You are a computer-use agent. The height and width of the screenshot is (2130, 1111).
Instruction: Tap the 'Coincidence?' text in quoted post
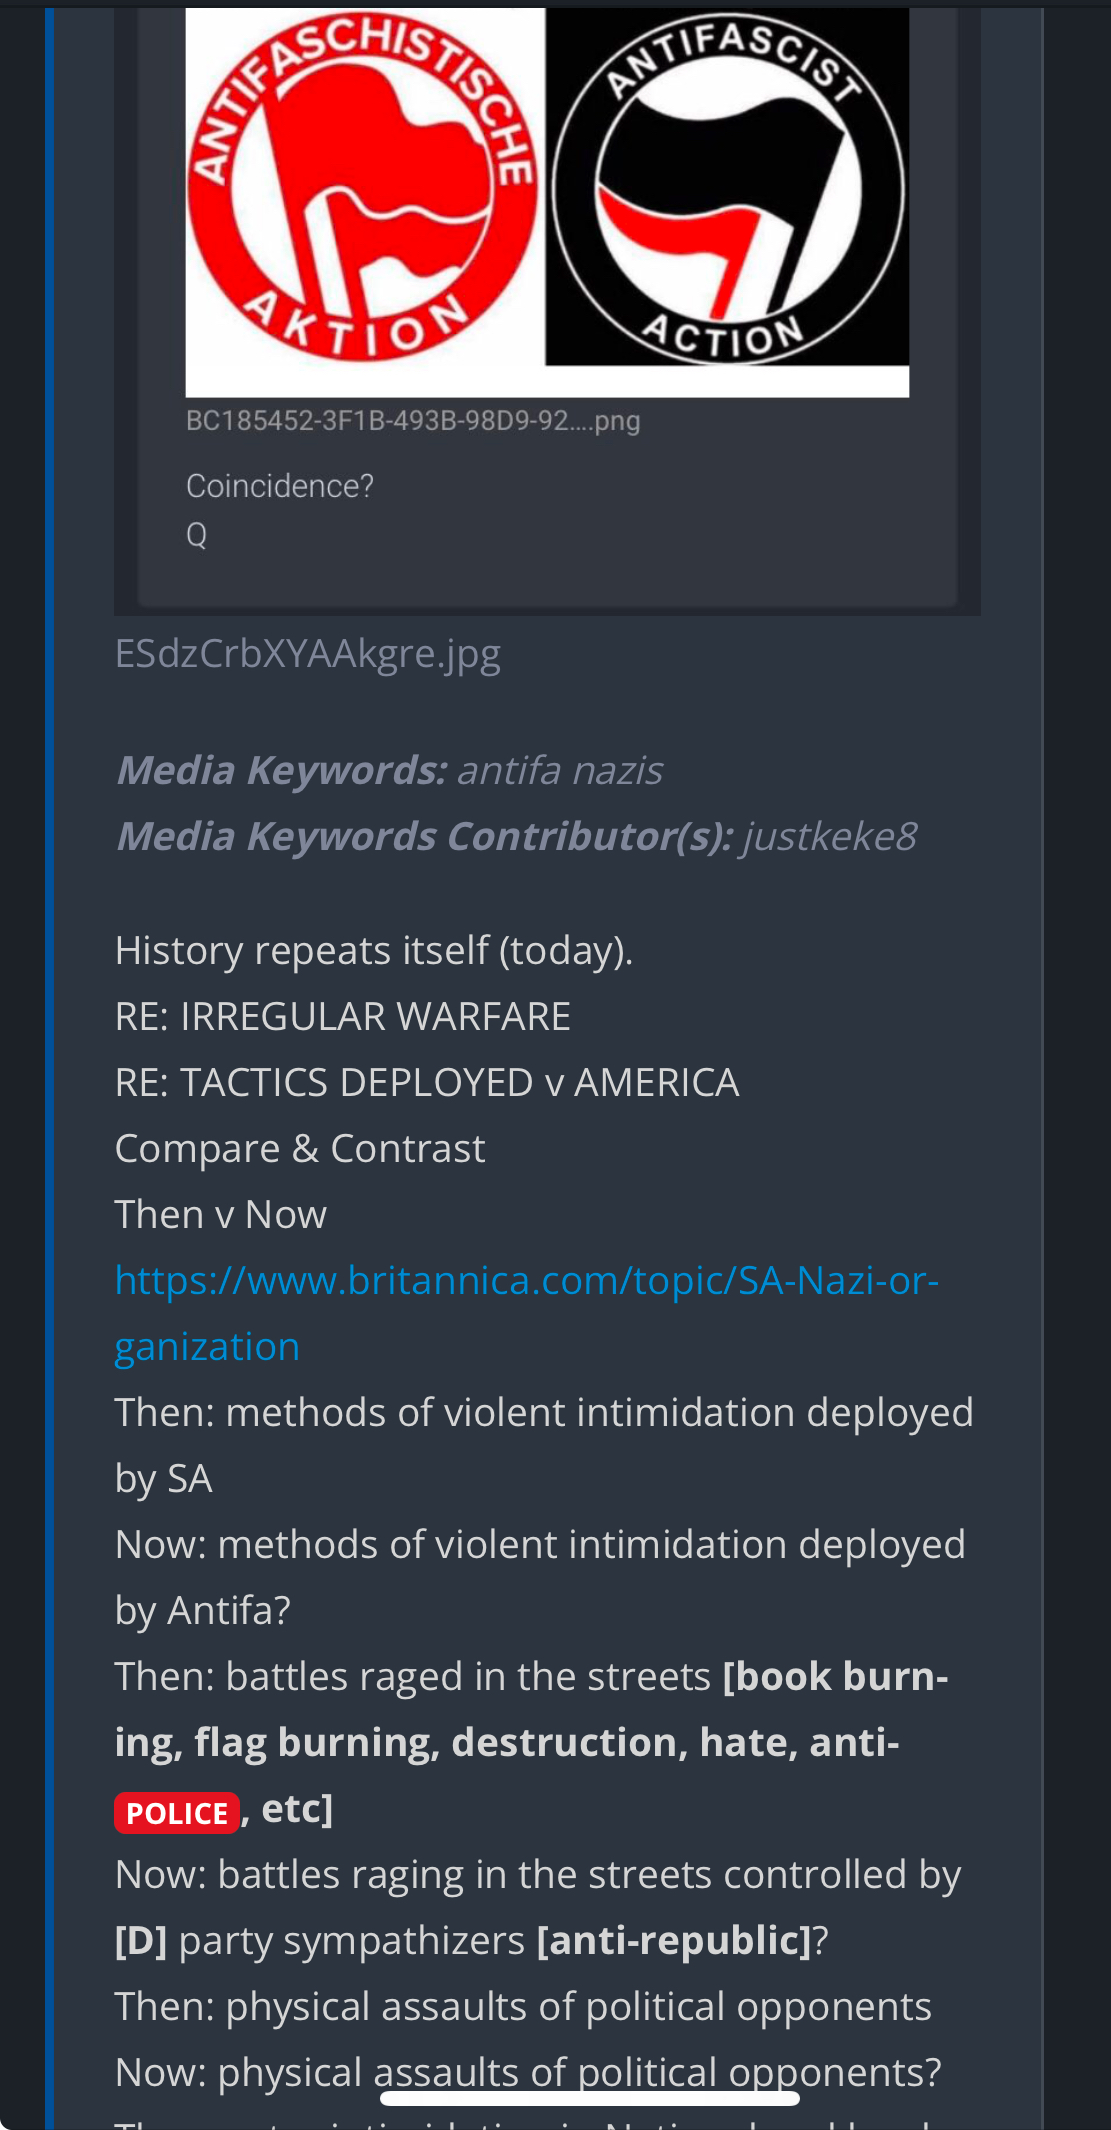click(280, 486)
